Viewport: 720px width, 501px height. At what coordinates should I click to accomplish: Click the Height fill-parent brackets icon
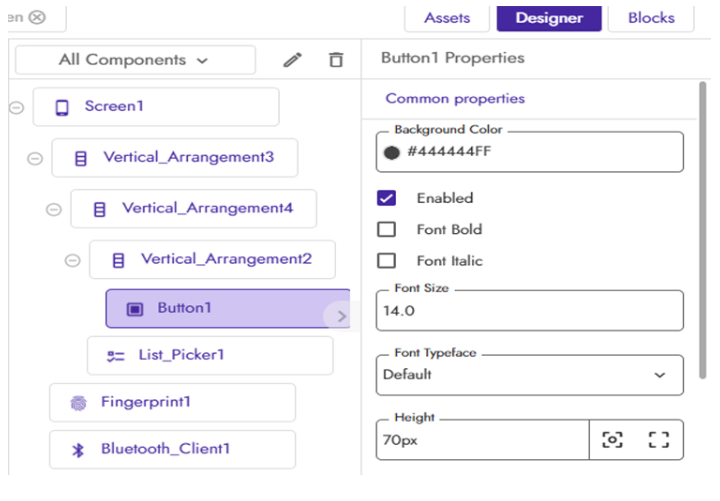pos(657,440)
